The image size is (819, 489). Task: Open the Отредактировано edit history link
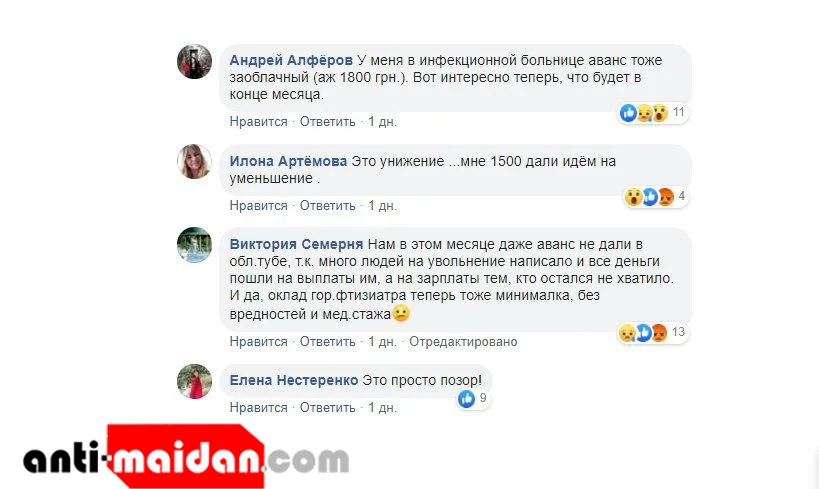[463, 342]
